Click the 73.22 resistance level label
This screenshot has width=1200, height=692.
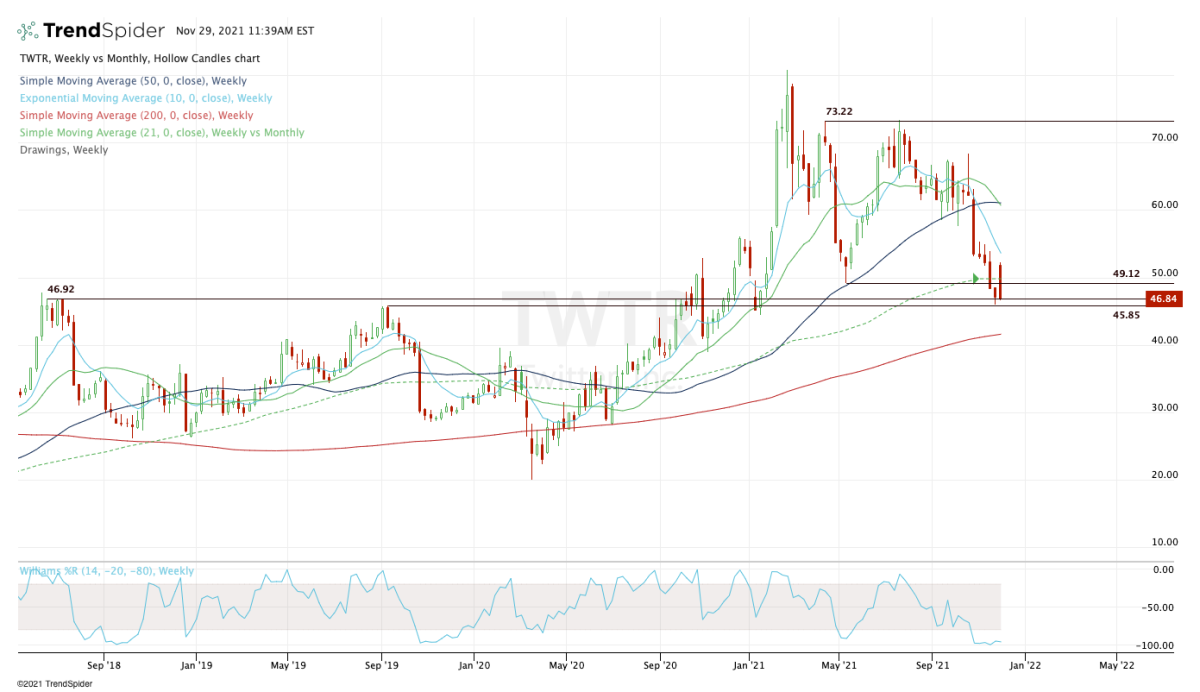tap(839, 112)
